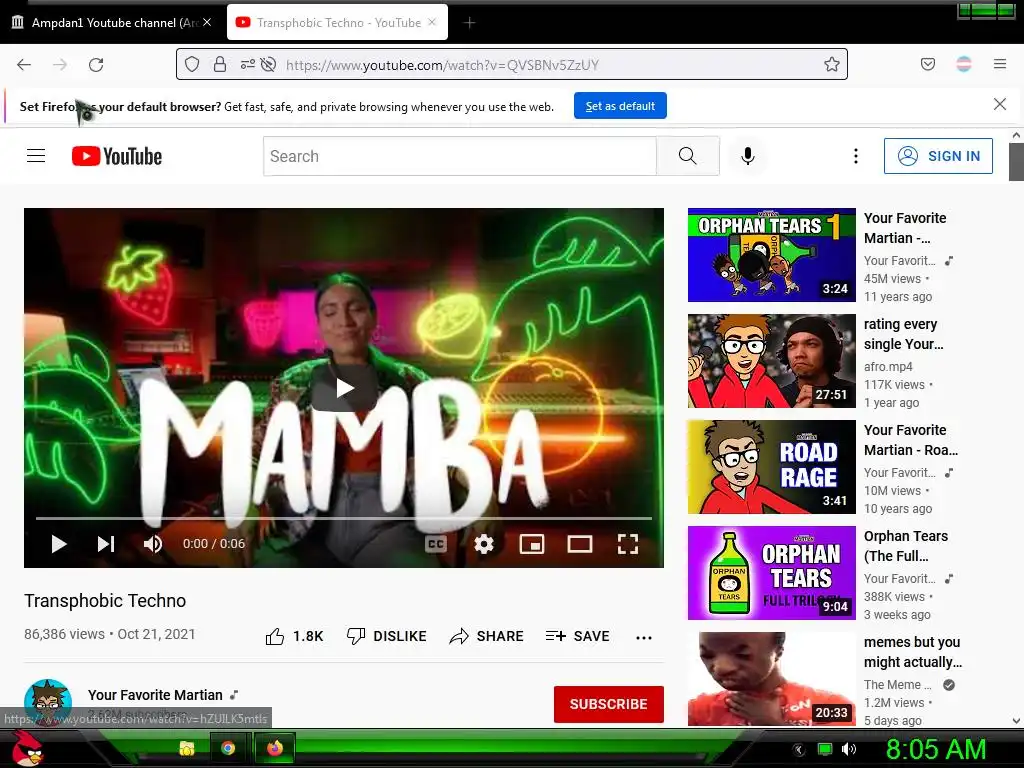Open more actions below the video
Screen dimensions: 1024x768
(x=644, y=637)
